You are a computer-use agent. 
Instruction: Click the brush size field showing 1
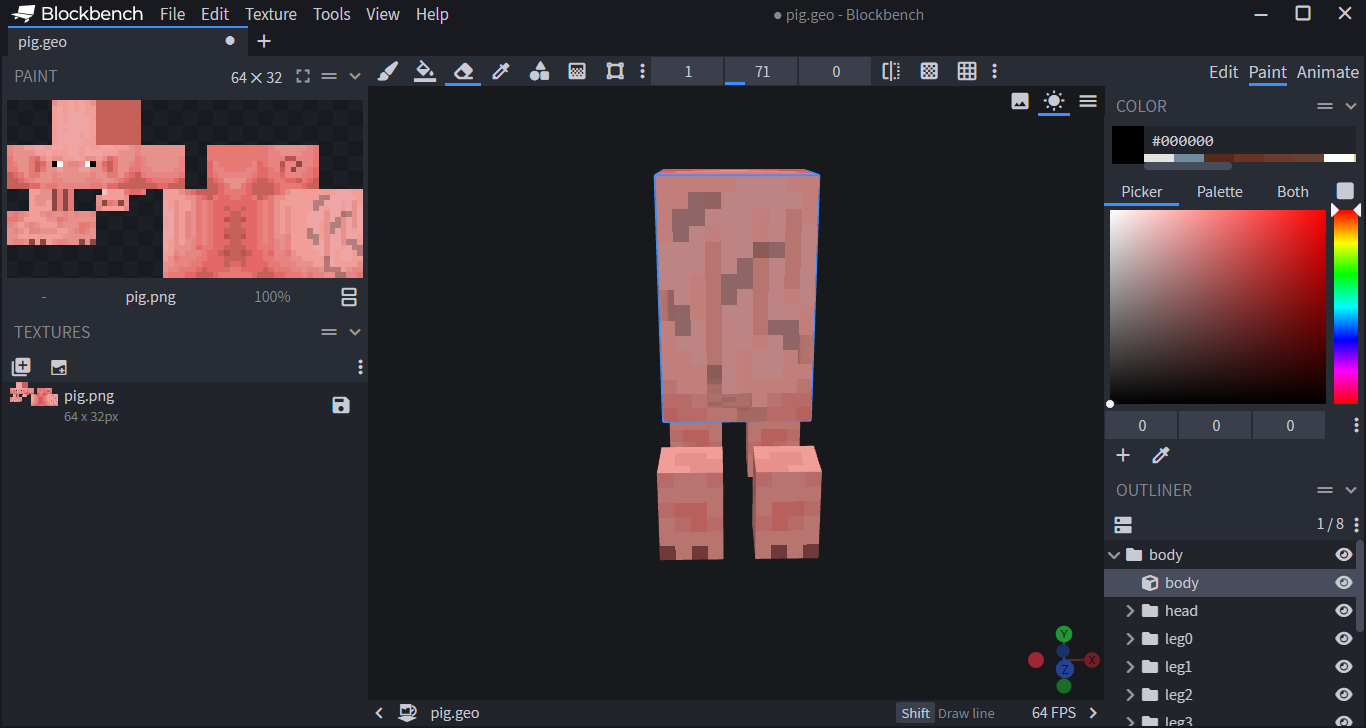(688, 71)
